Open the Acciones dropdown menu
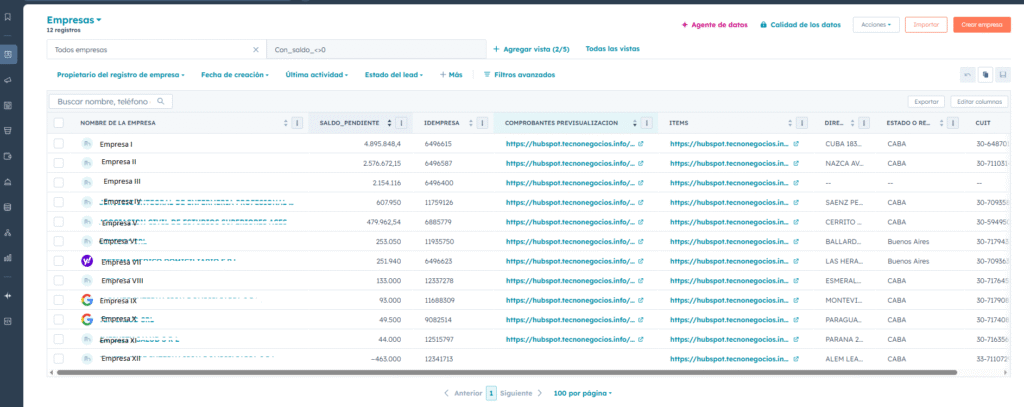 (876, 24)
